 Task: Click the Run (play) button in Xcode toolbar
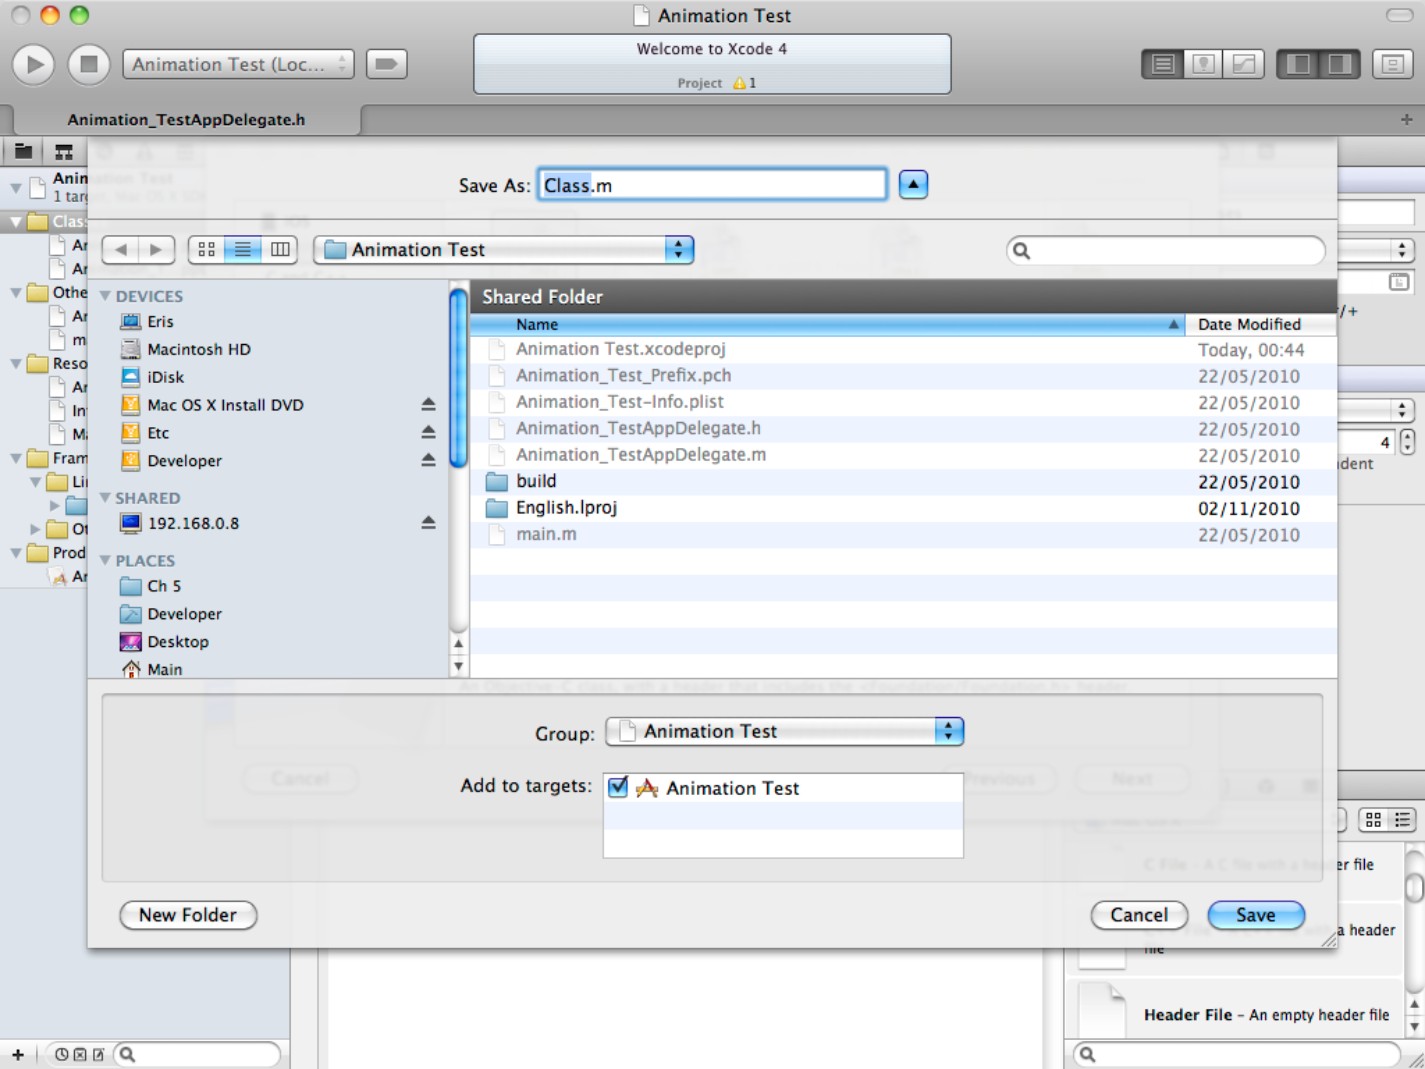coord(33,64)
